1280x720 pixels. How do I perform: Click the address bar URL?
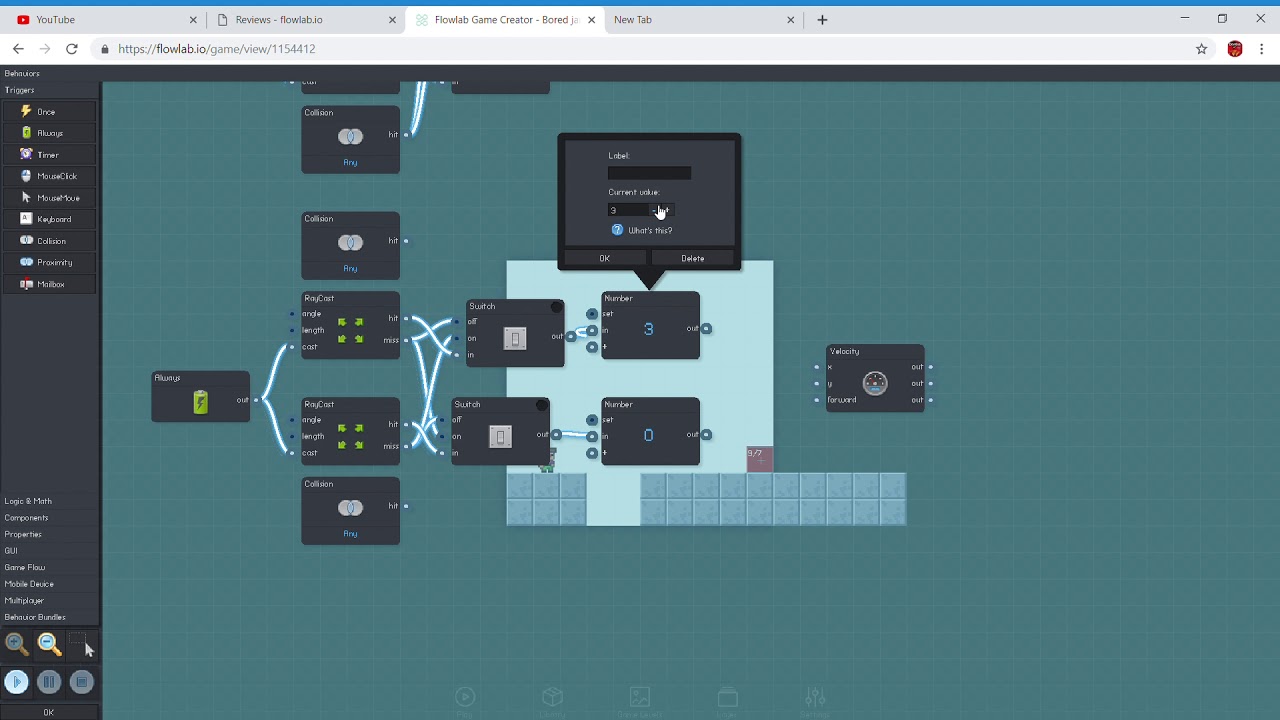pyautogui.click(x=217, y=49)
